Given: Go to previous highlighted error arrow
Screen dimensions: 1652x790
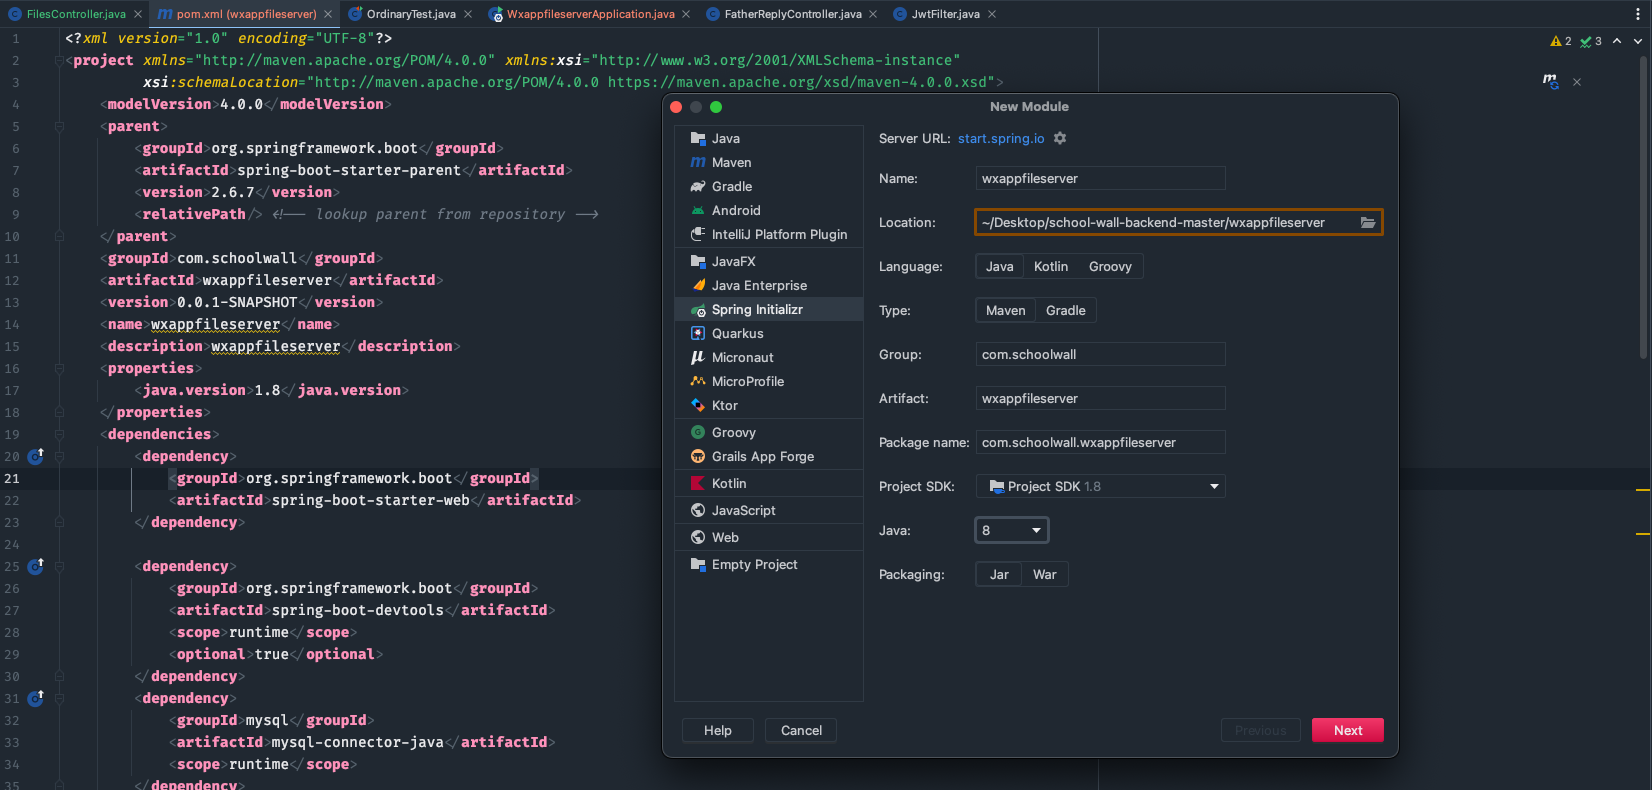Looking at the screenshot, I should tap(1617, 41).
